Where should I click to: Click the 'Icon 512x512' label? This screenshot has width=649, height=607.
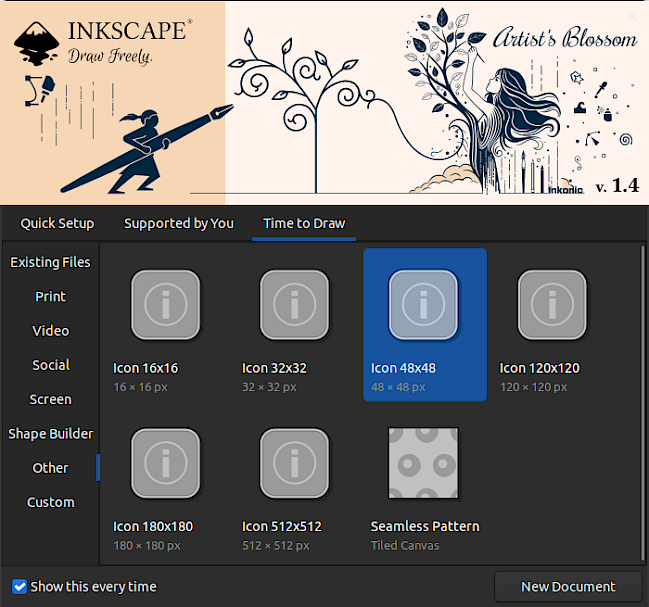point(281,527)
